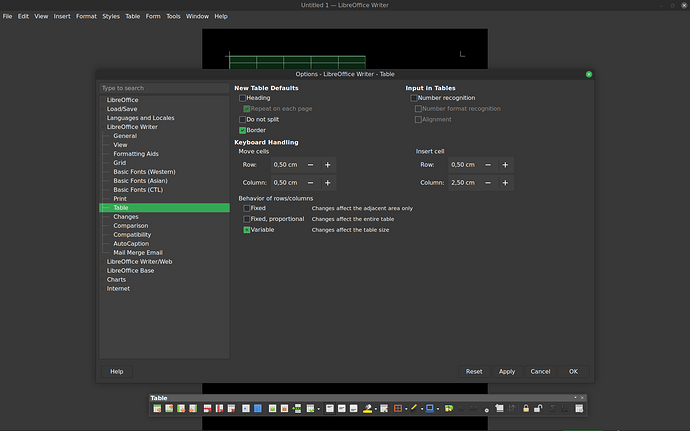690x431 pixels.
Task: Toggle Repeat on each page checkbox
Action: tap(246, 109)
